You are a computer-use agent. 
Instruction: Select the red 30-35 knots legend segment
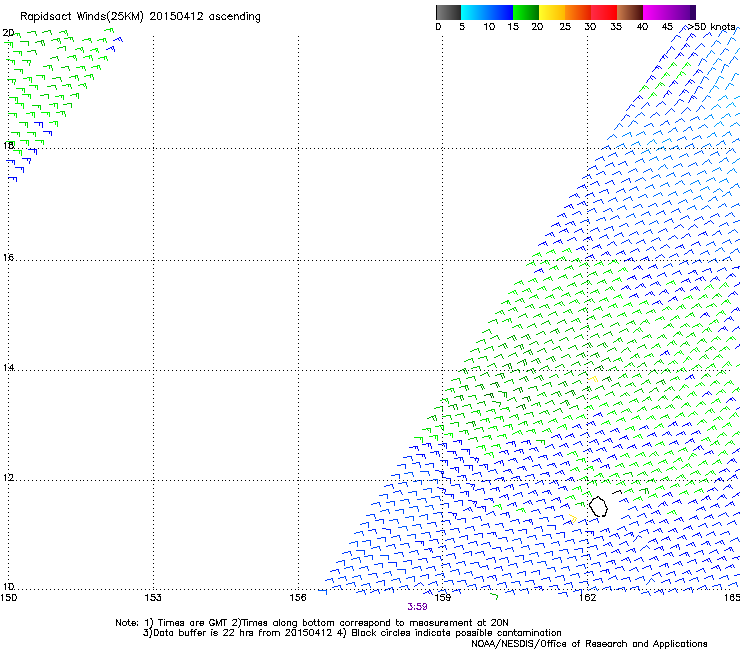pyautogui.click(x=604, y=12)
